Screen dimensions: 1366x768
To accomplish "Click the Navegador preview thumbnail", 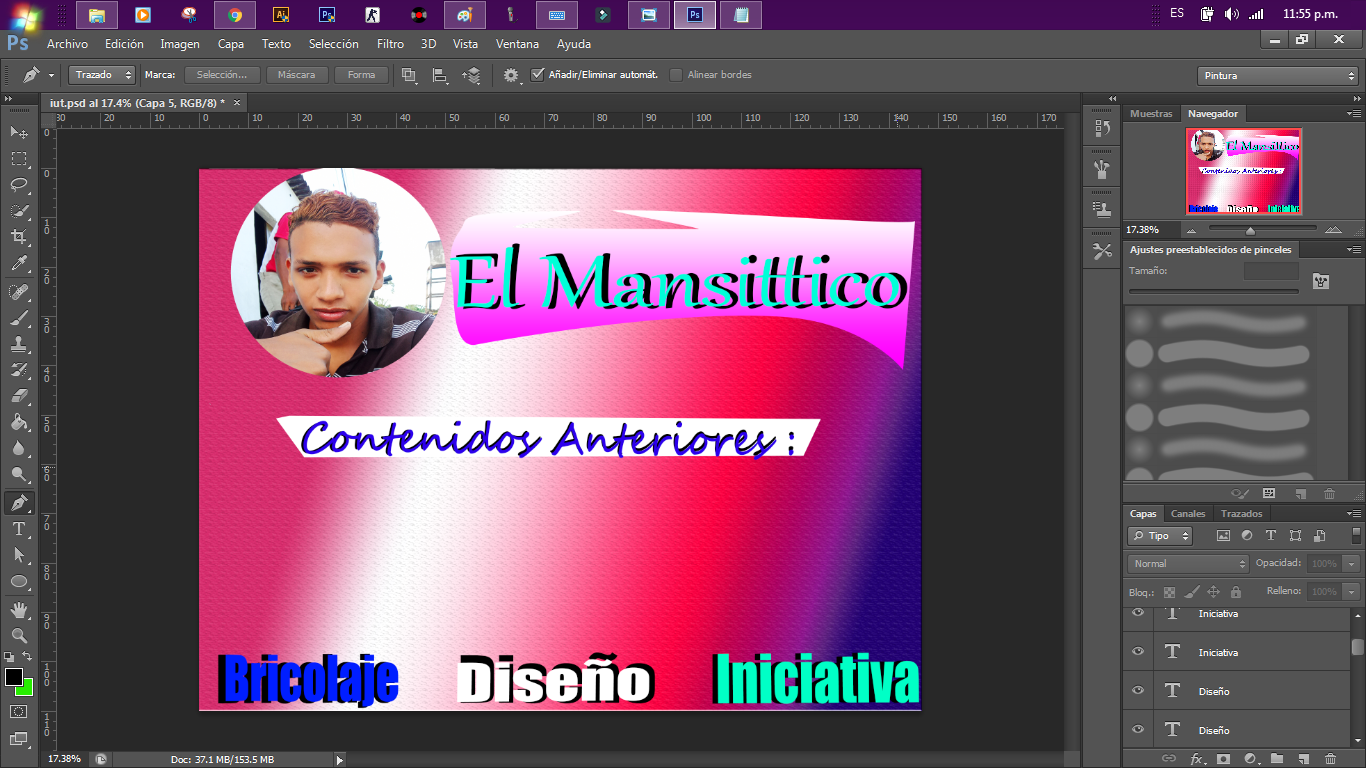I will pyautogui.click(x=1244, y=171).
